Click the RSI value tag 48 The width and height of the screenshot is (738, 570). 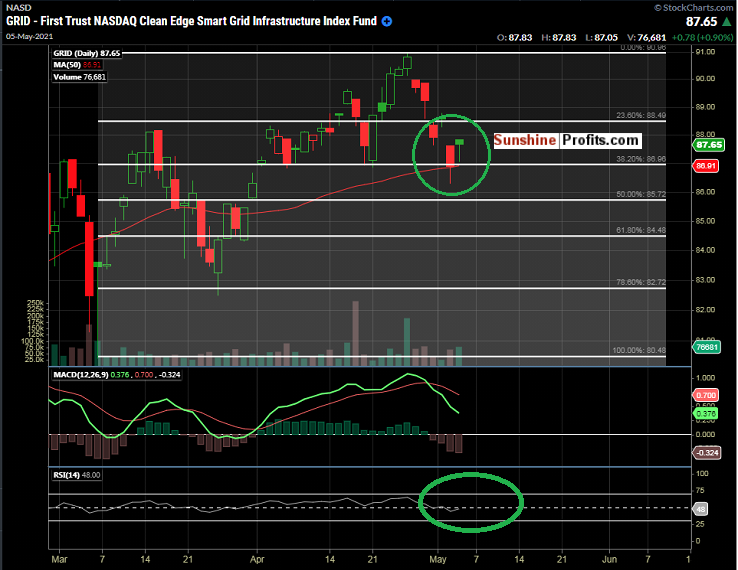pyautogui.click(x=700, y=509)
